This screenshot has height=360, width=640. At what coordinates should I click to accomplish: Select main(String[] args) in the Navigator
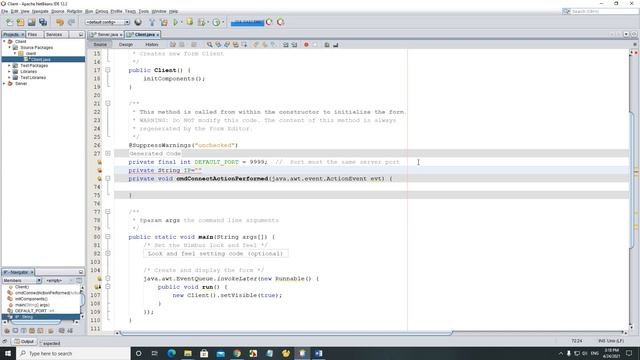tap(32, 305)
